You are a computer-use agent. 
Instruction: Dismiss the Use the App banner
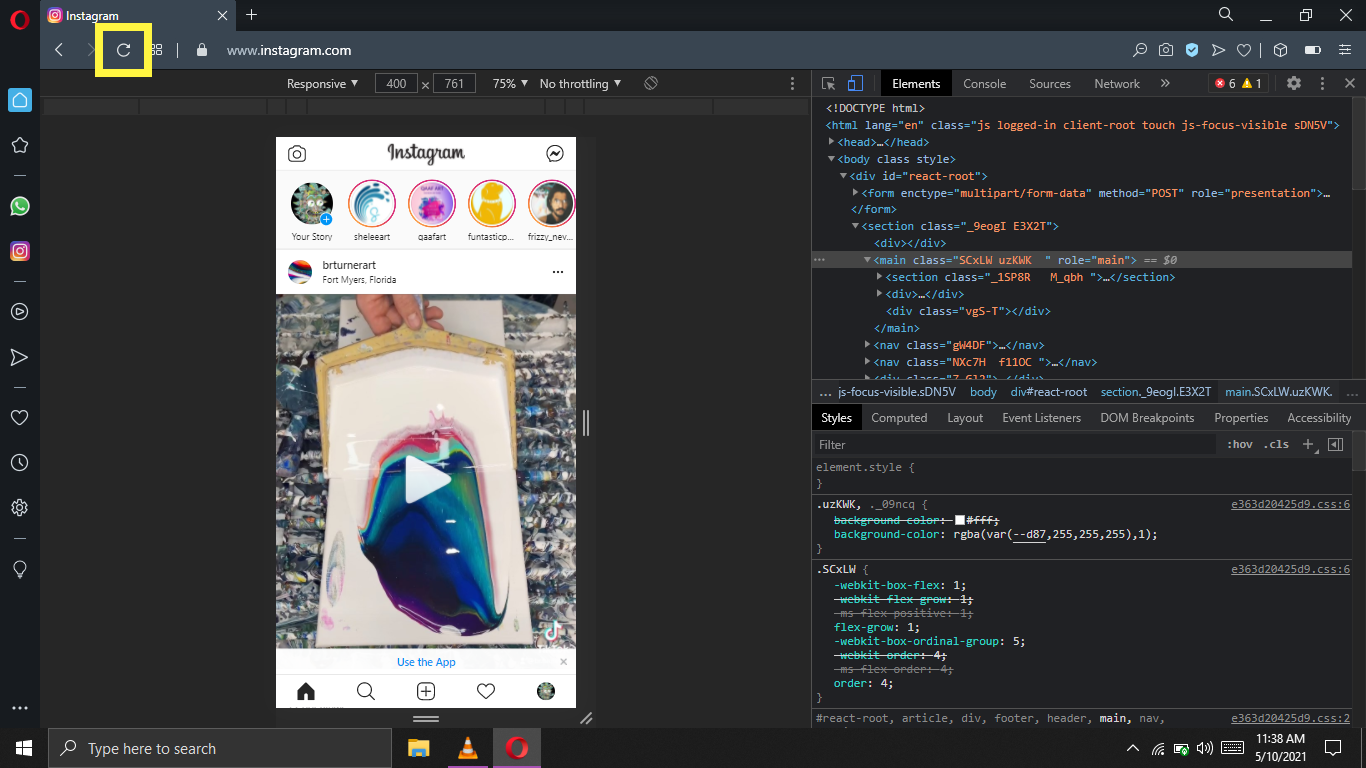(x=563, y=662)
